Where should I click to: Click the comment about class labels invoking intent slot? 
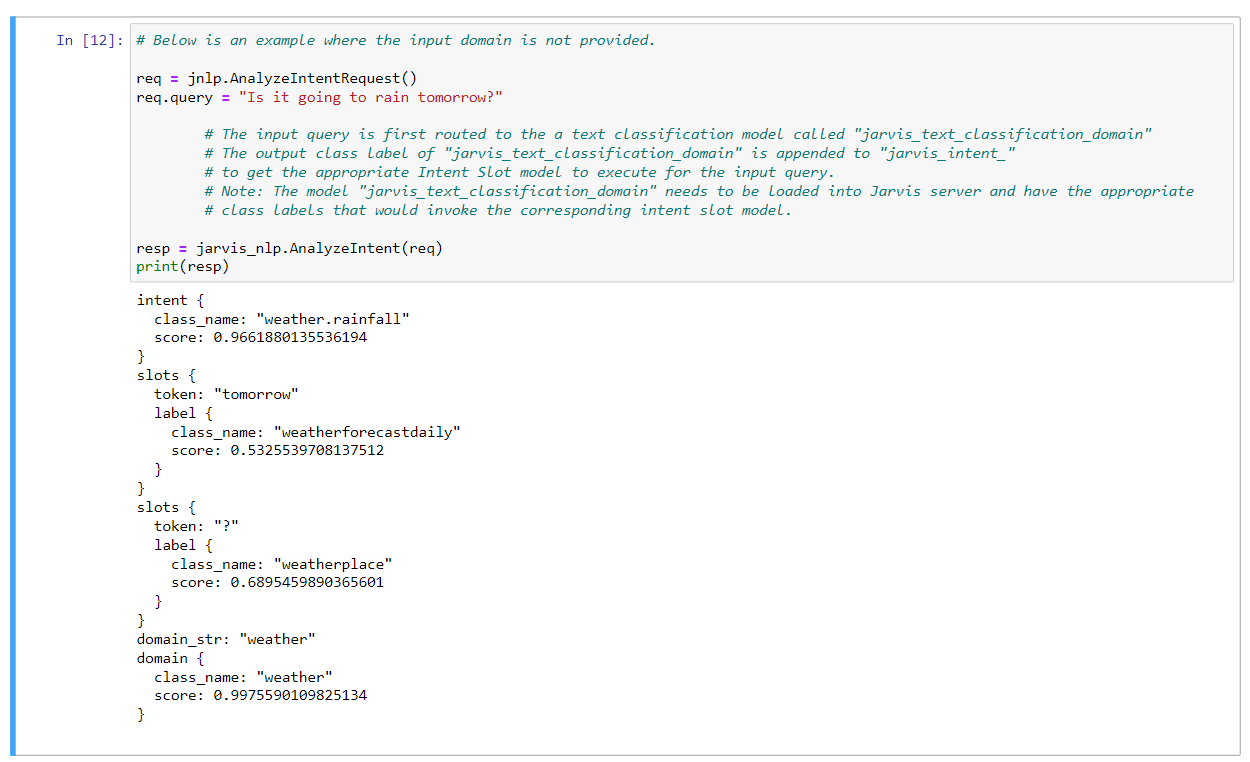point(498,210)
